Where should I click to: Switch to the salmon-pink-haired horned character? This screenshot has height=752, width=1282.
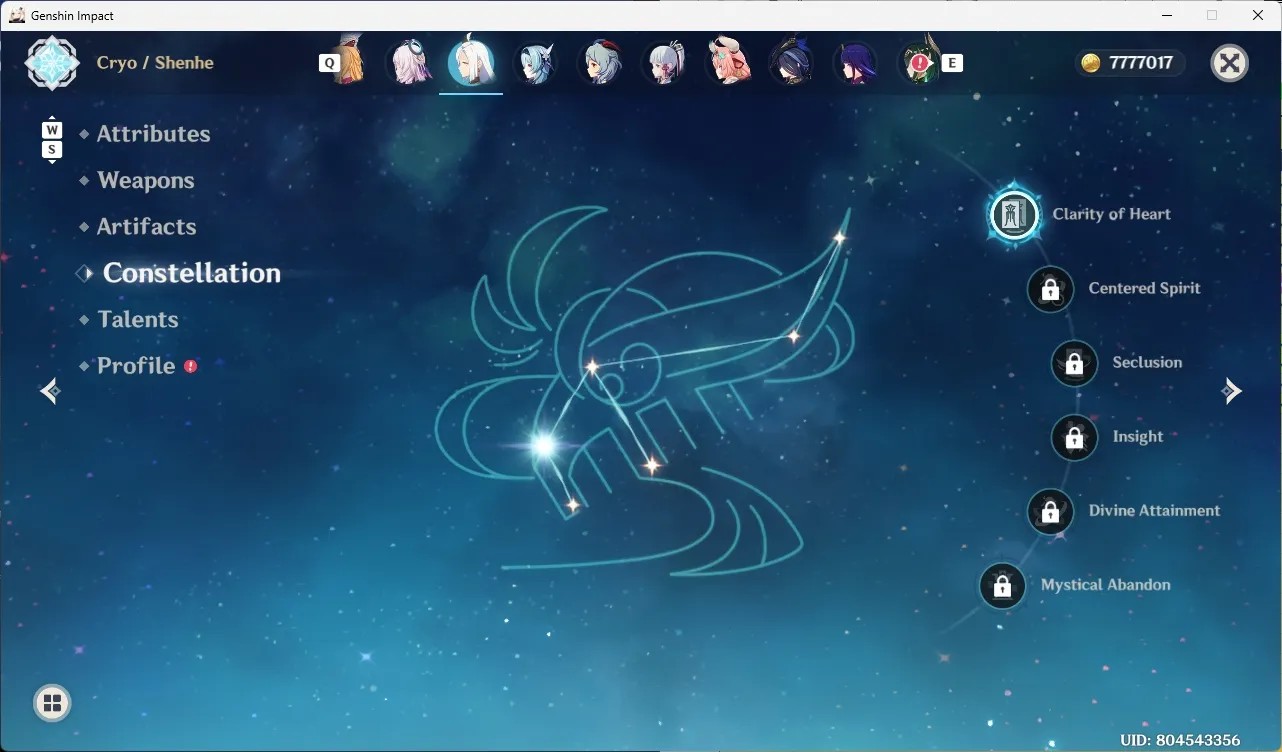pos(728,62)
